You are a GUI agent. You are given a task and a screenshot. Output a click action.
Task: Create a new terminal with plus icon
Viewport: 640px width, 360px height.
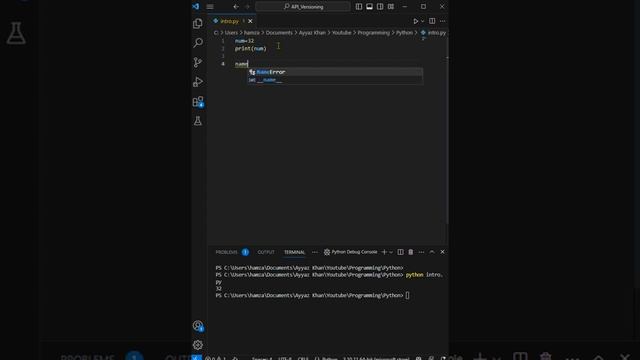pos(384,252)
